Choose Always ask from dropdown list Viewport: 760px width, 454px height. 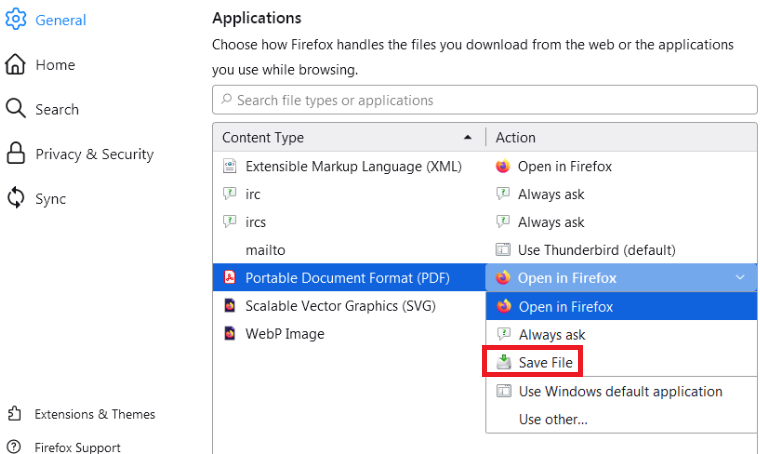621,334
